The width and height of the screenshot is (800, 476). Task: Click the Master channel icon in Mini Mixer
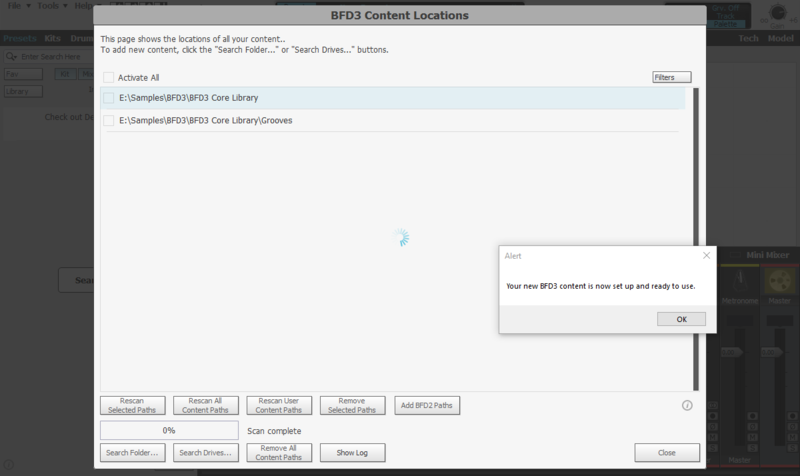pyautogui.click(x=779, y=281)
